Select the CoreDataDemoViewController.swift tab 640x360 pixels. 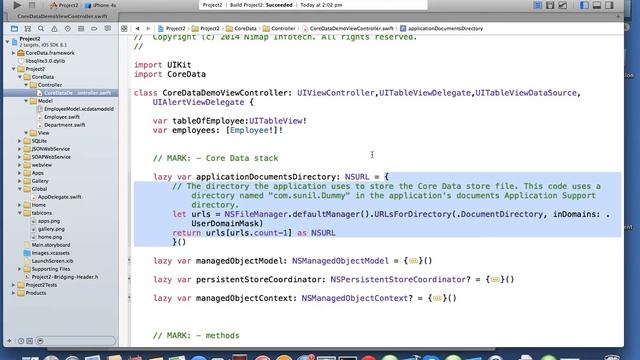tap(62, 16)
